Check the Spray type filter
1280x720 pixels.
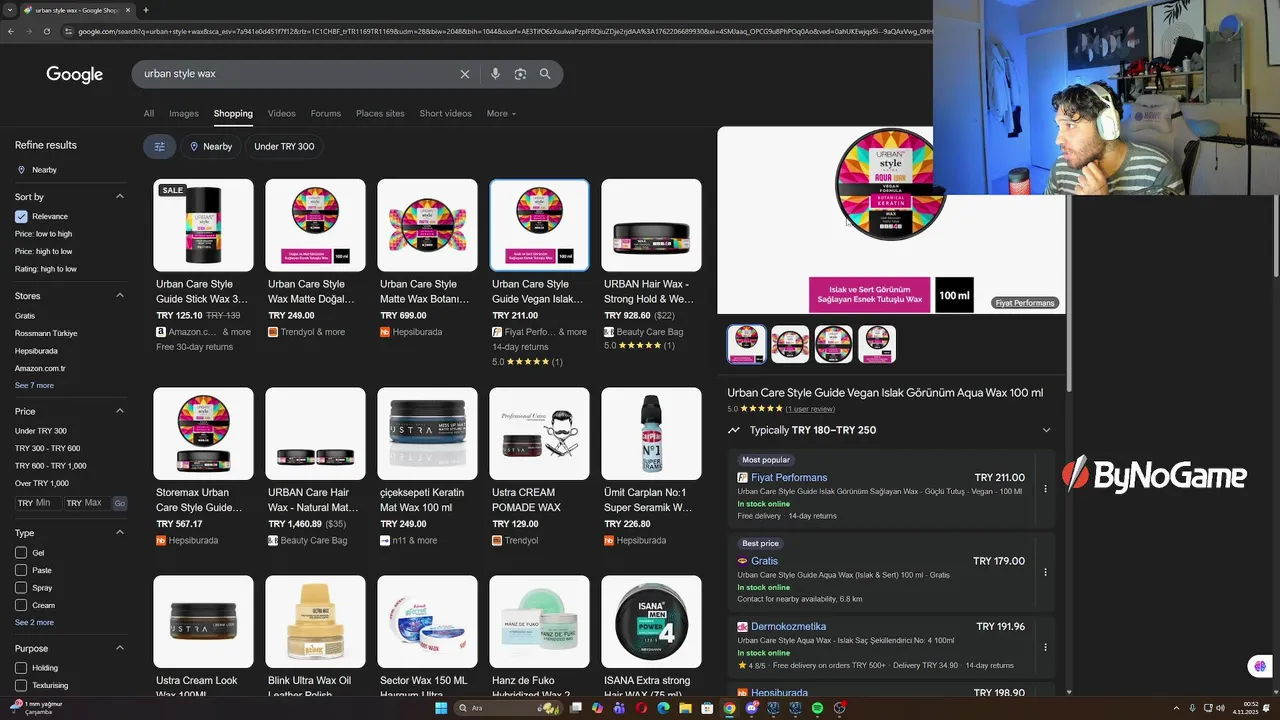tap(21, 588)
